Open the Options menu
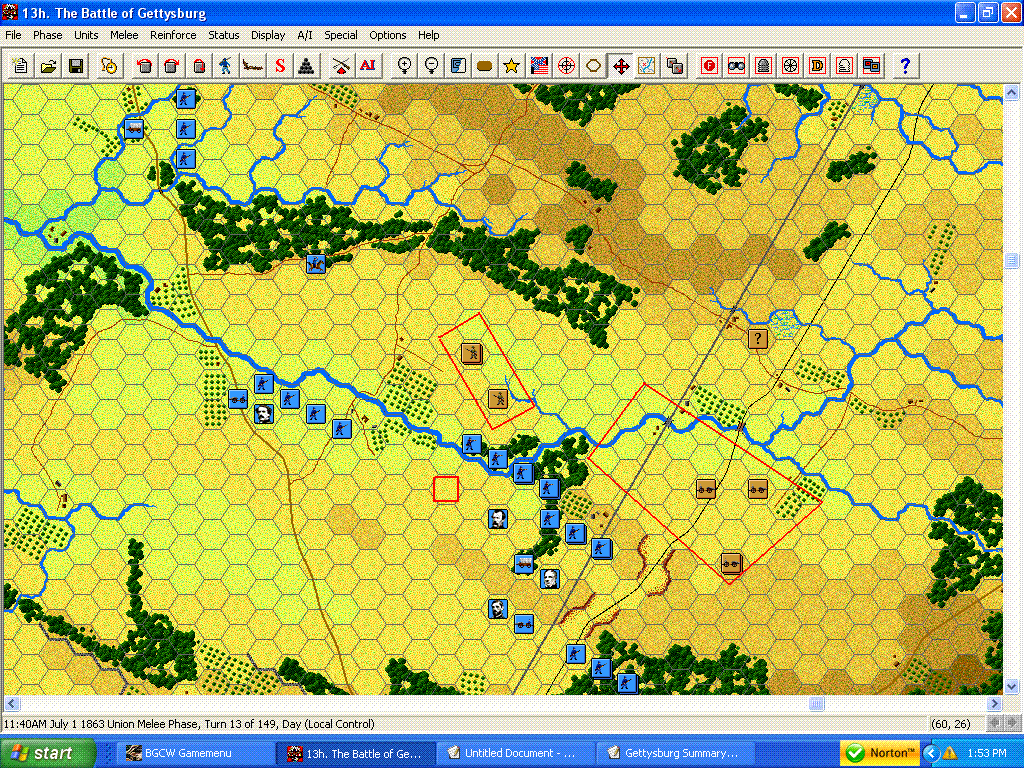 coord(387,35)
